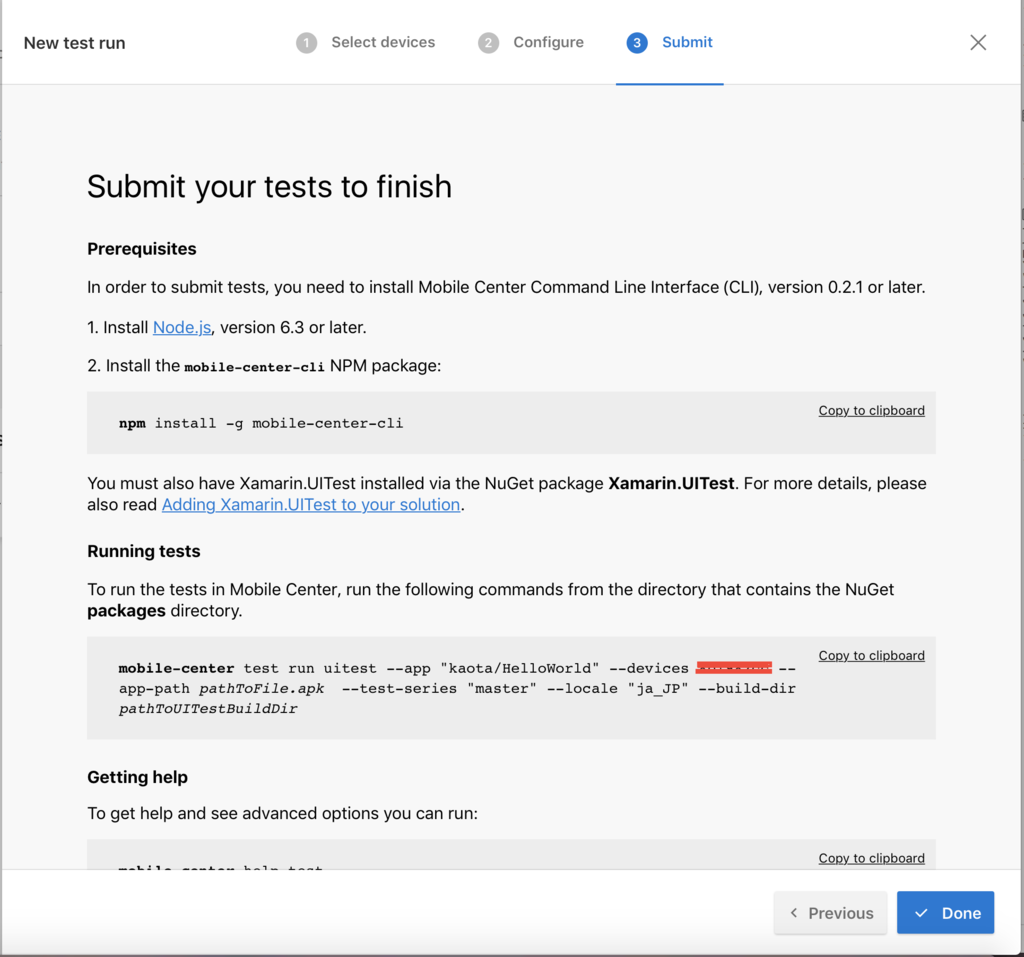
Task: Open Adding Xamarin.UITest to your solution link
Action: point(311,505)
